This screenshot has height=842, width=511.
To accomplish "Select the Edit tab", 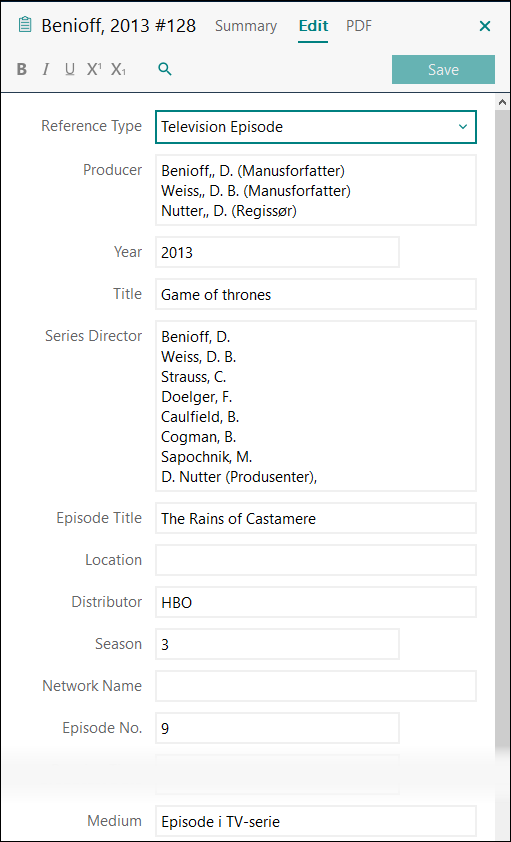I will (313, 26).
